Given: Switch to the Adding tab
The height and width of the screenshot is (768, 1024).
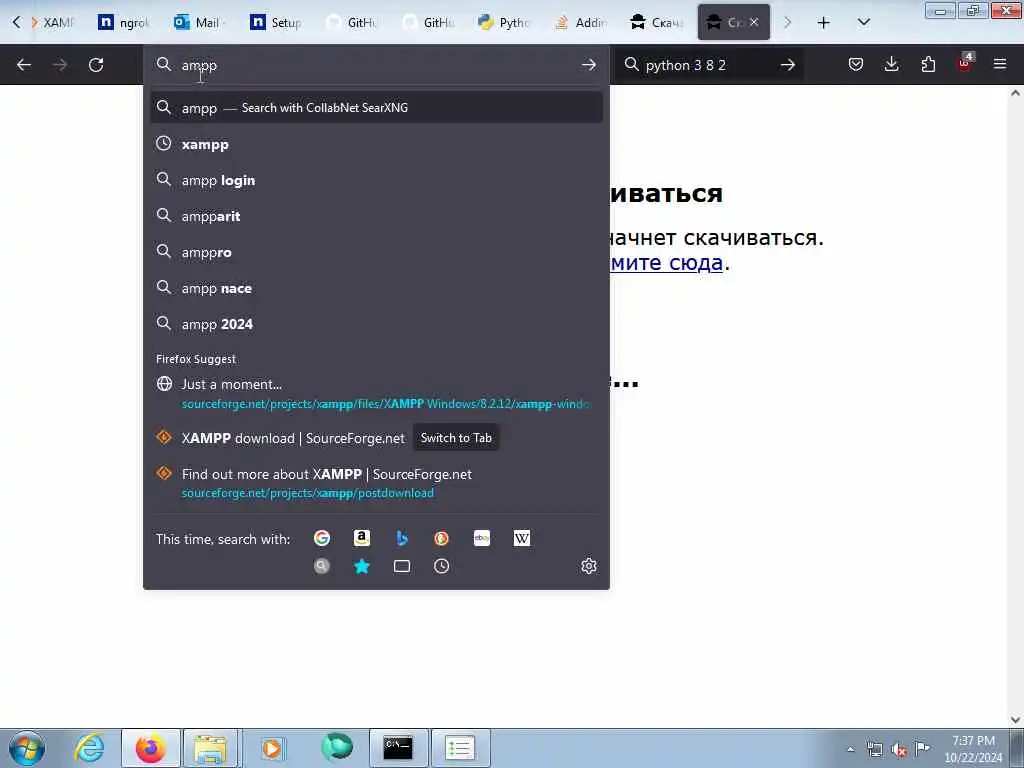Looking at the screenshot, I should pos(580,22).
